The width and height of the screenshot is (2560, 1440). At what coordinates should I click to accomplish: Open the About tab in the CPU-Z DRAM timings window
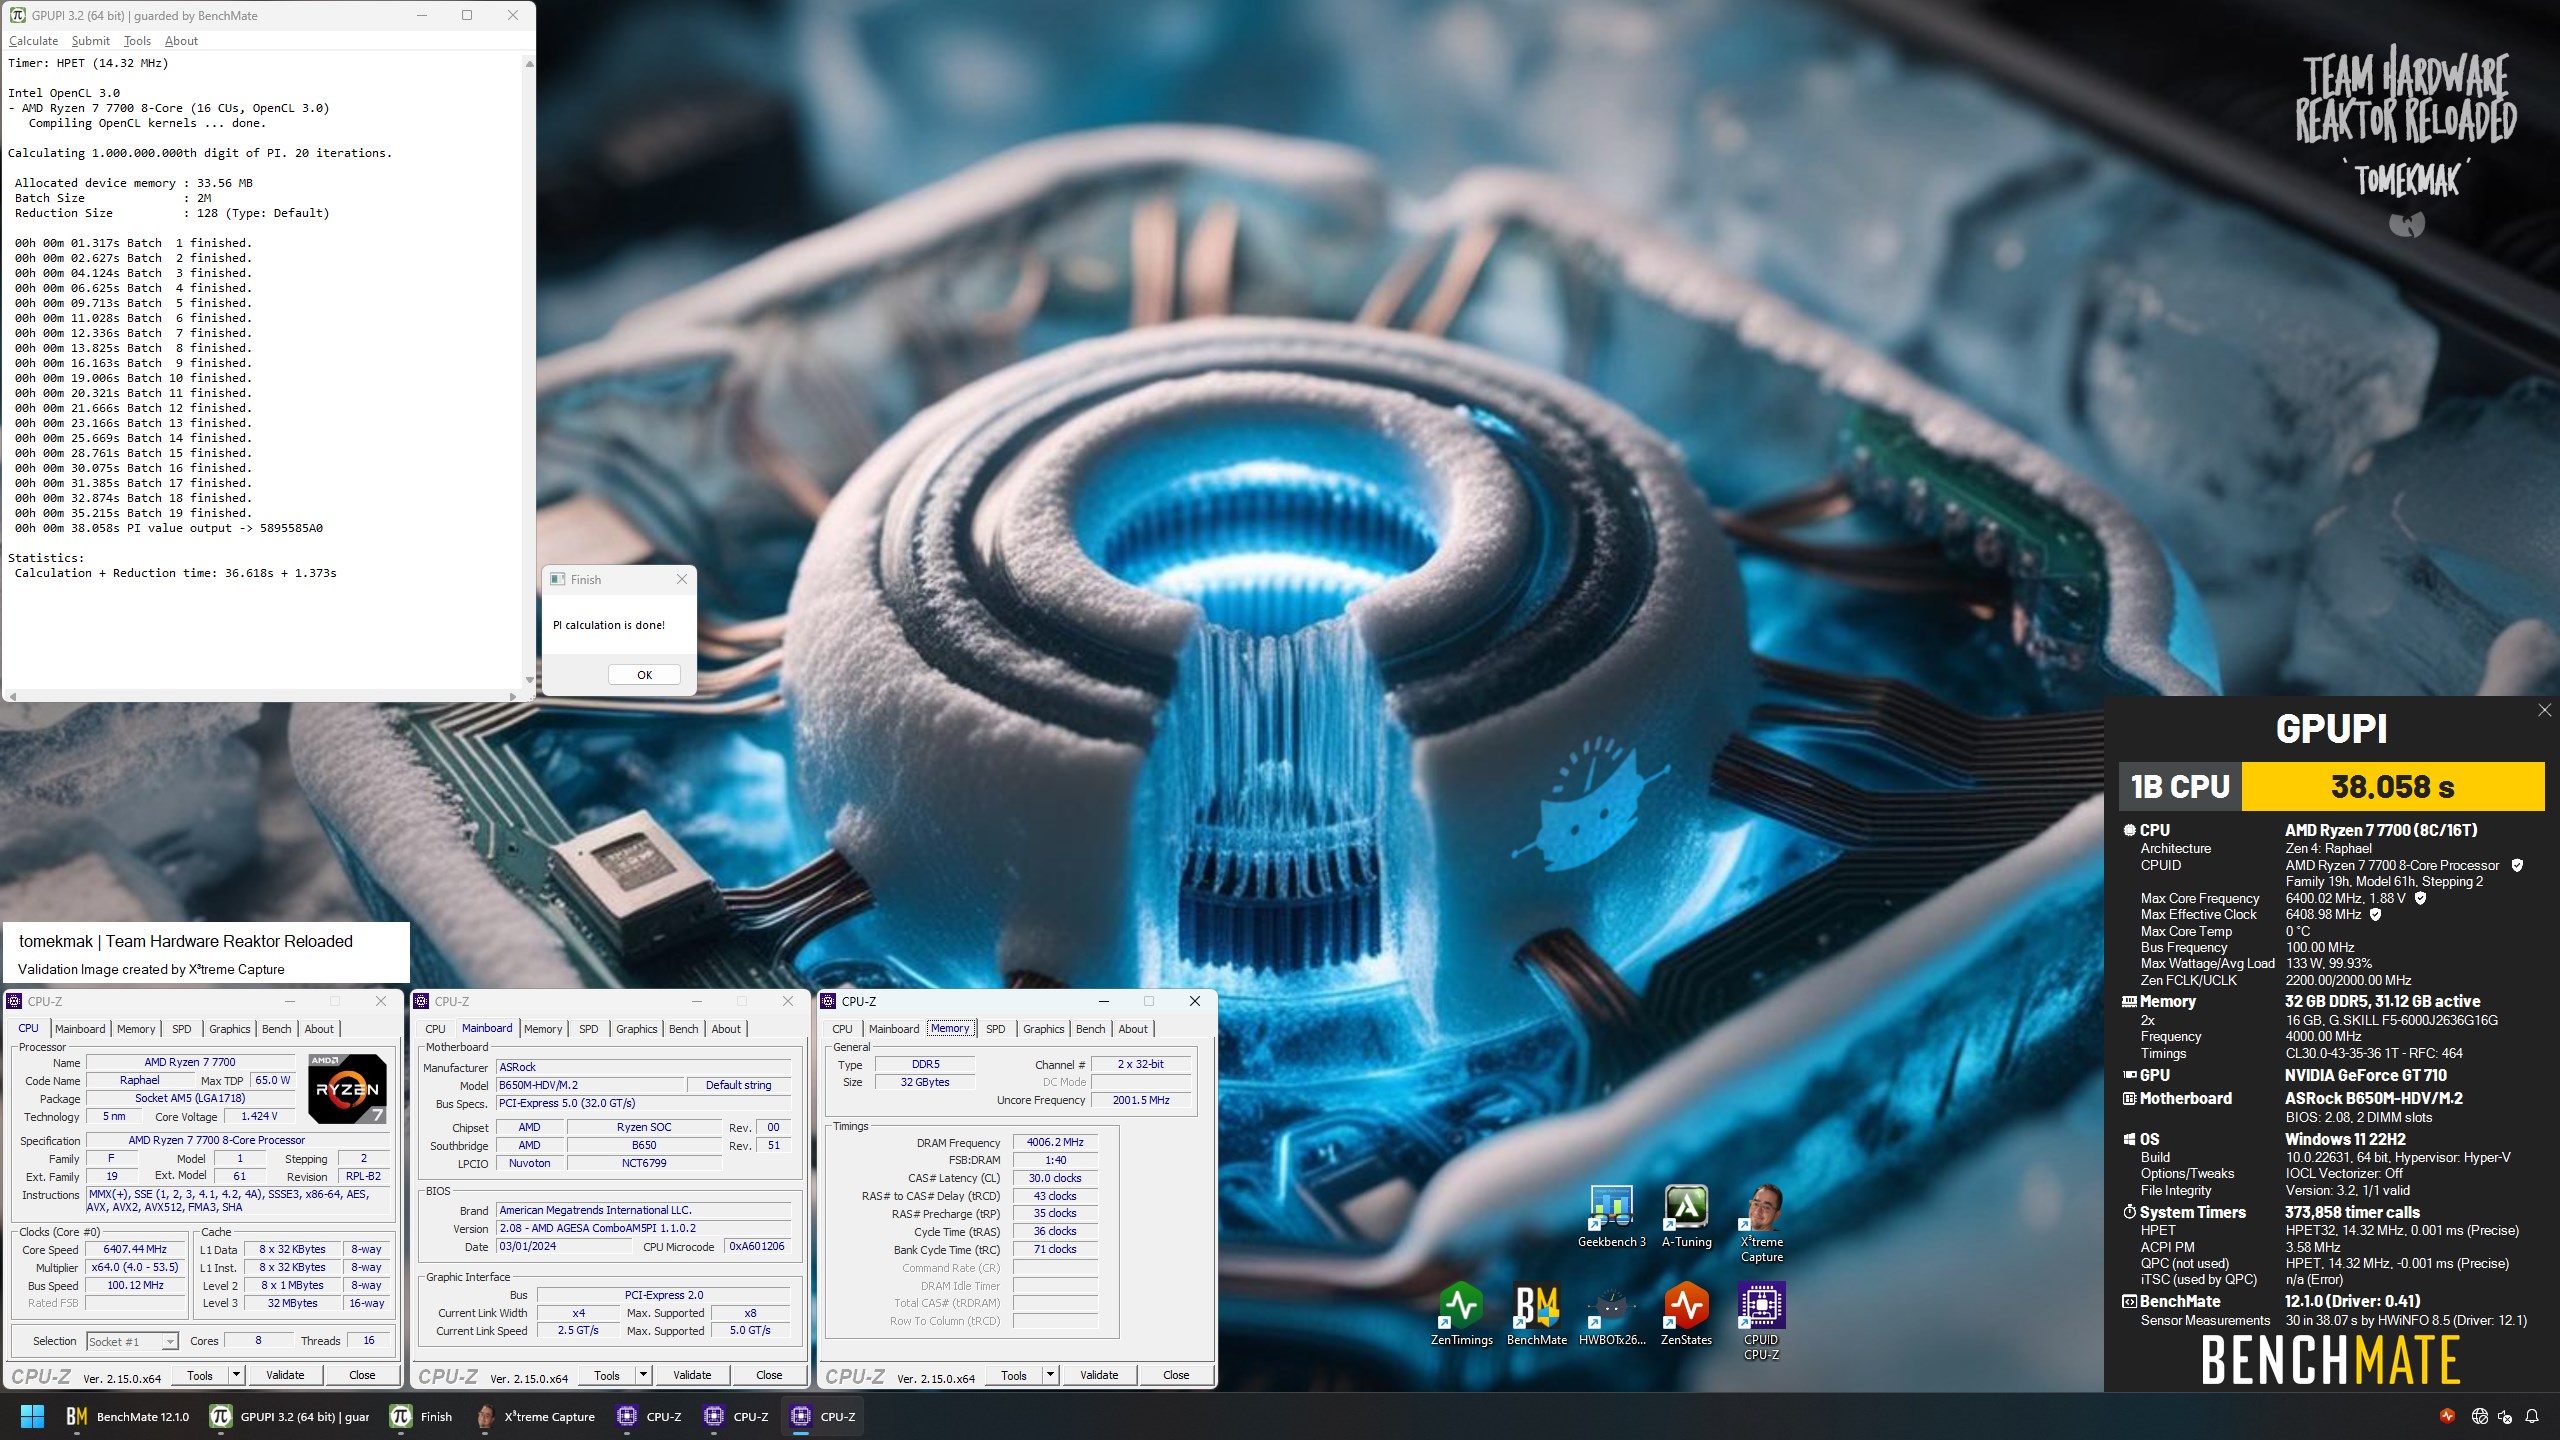tap(1133, 1029)
